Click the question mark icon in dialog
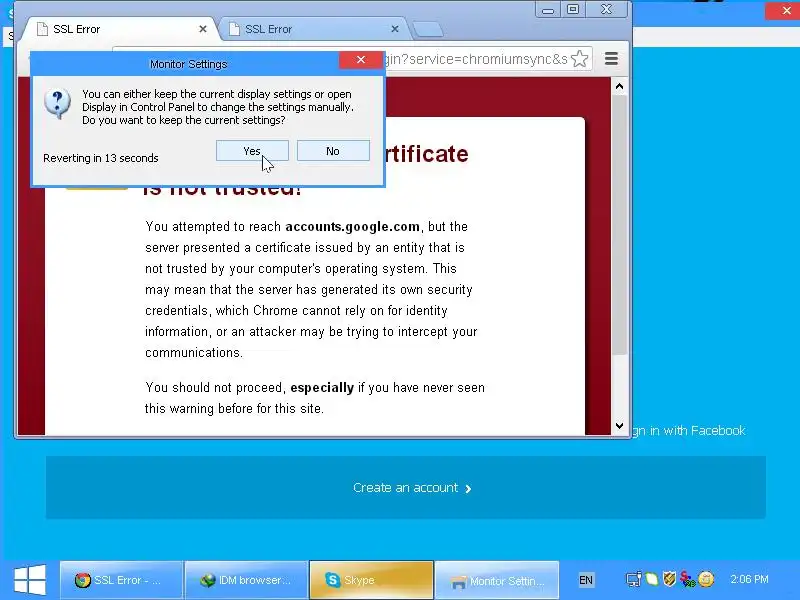This screenshot has width=800, height=600. click(x=57, y=104)
